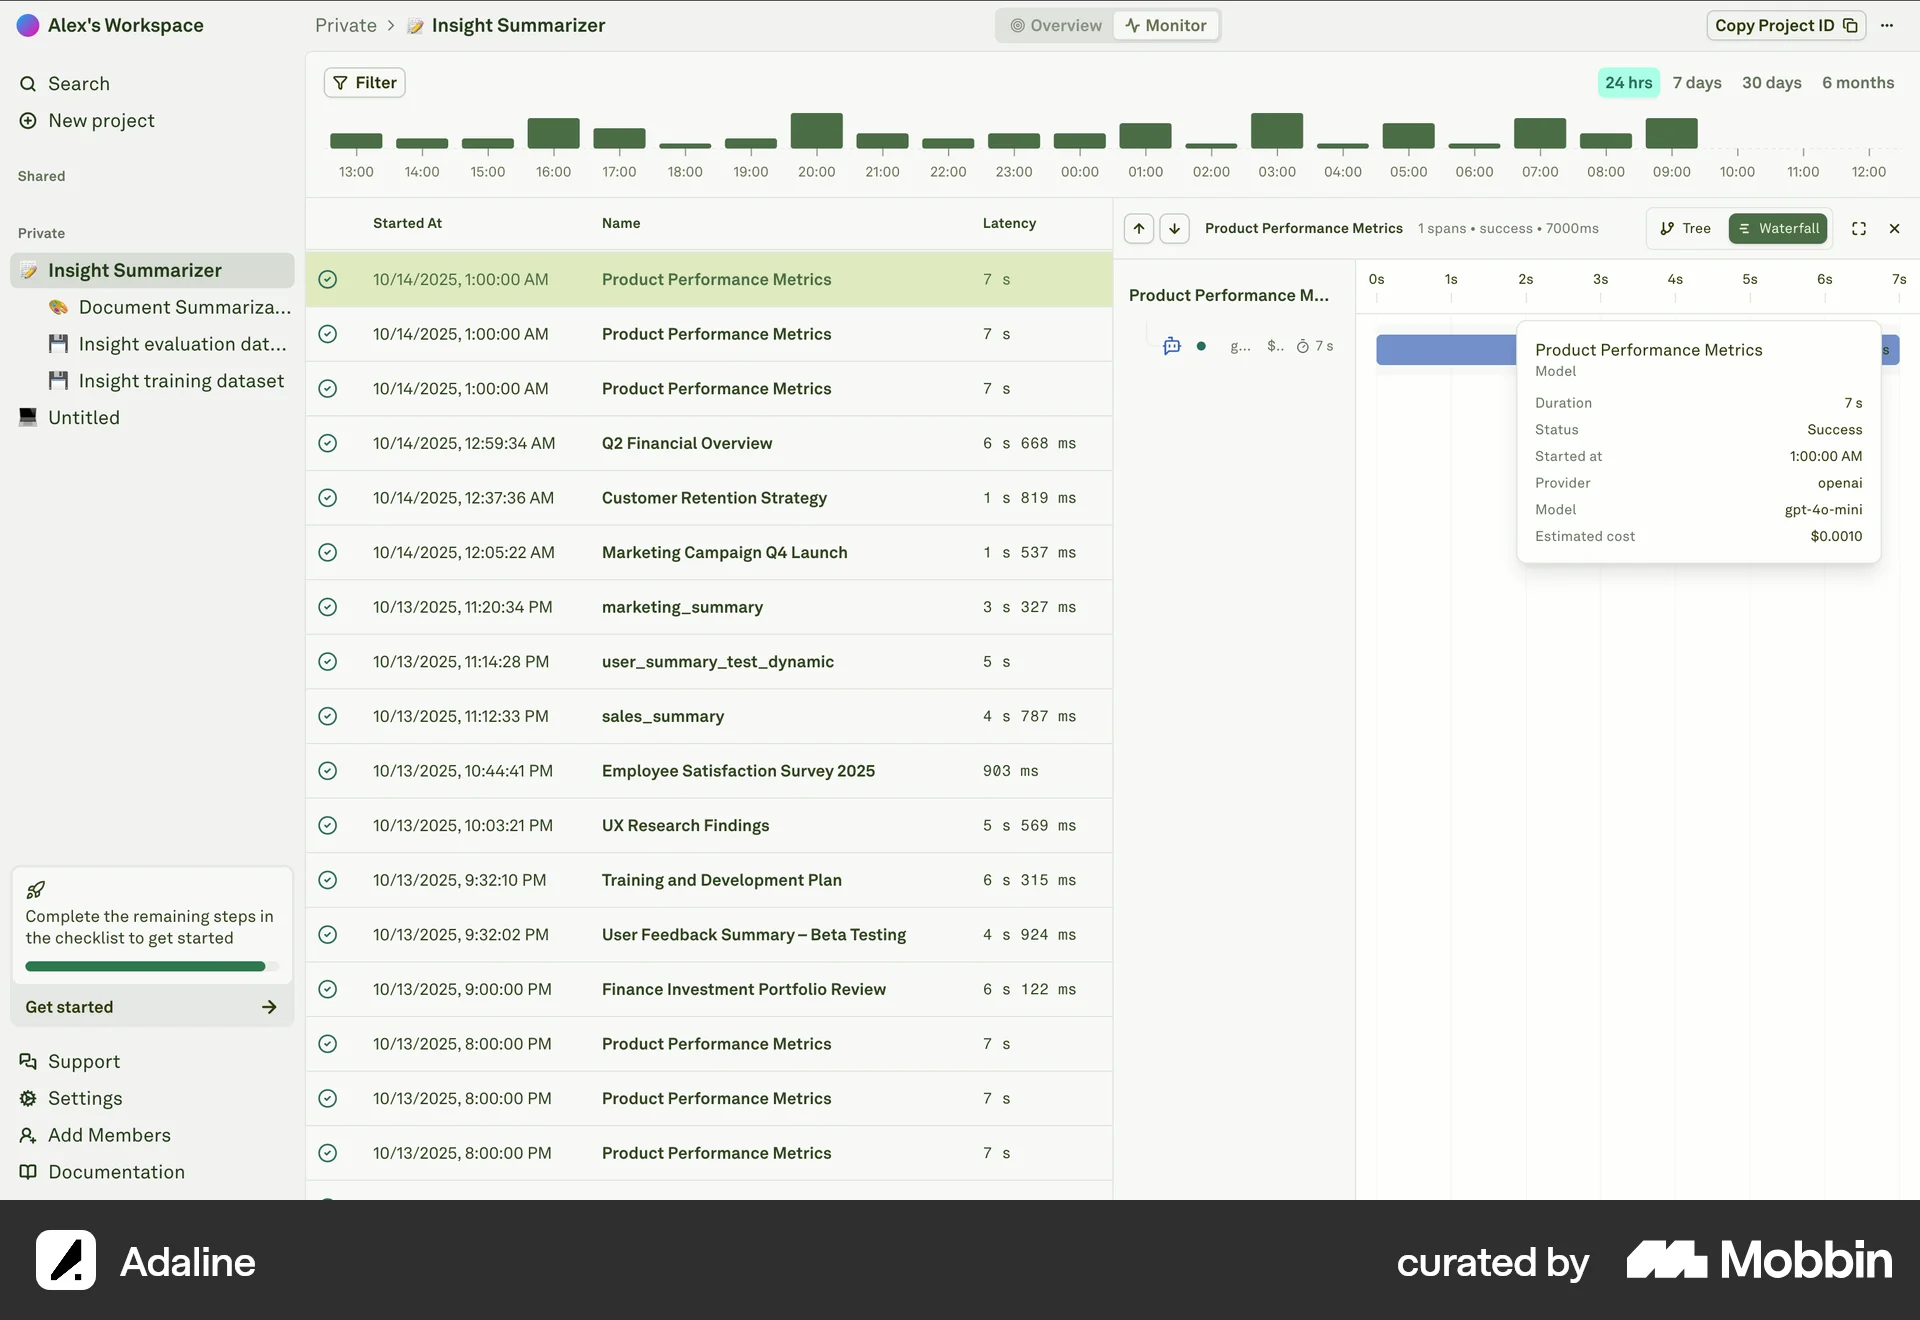Close the trace detail panel

click(1894, 228)
